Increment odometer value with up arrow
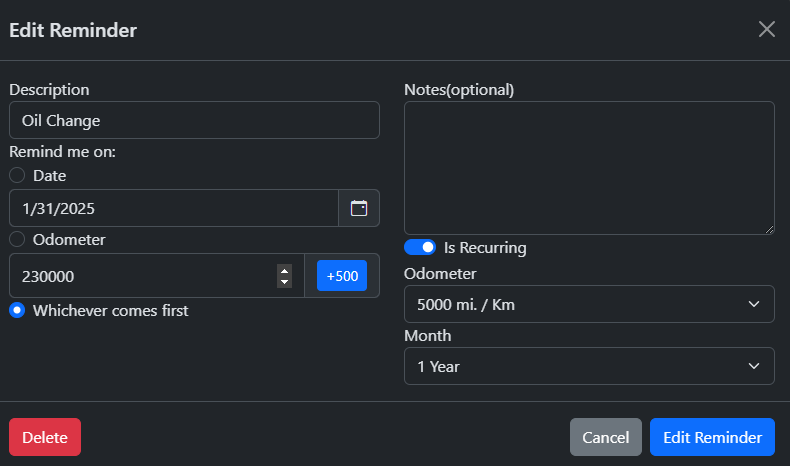The width and height of the screenshot is (790, 466). click(x=285, y=270)
